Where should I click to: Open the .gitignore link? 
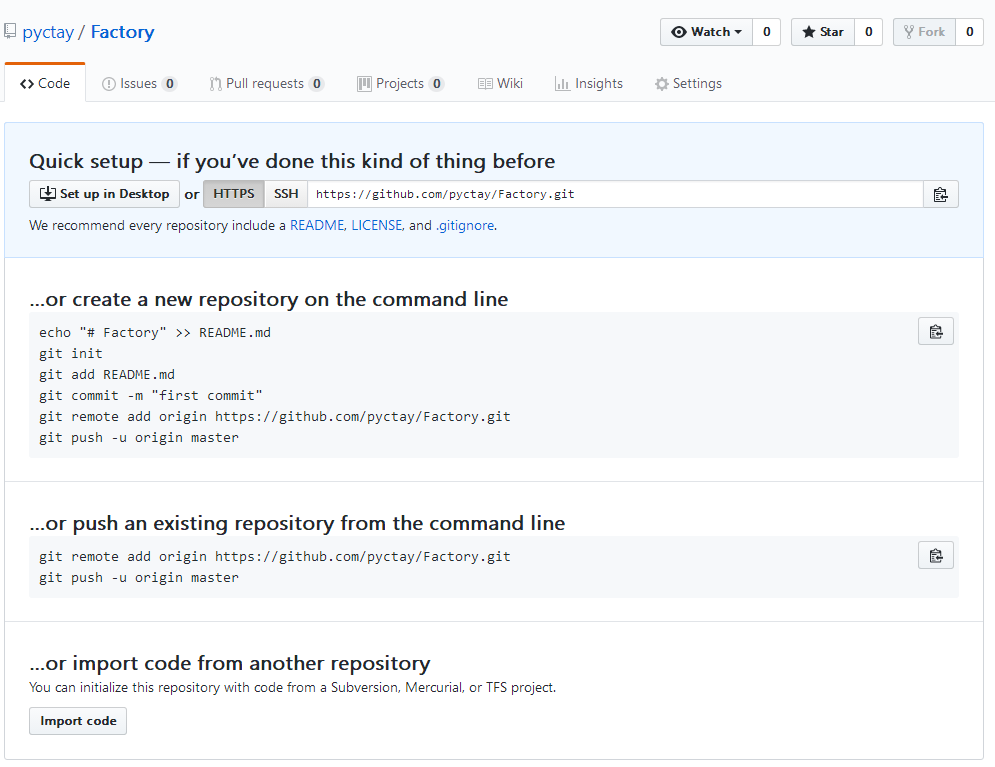465,225
